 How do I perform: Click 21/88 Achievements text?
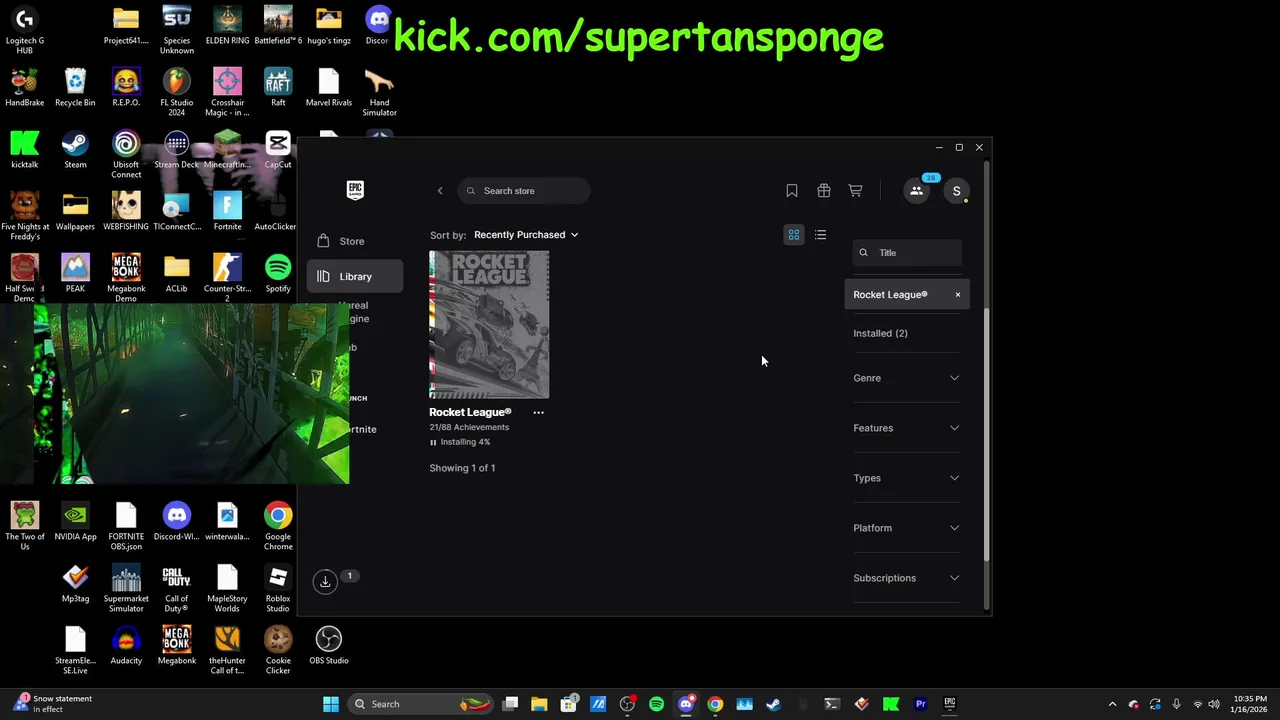pos(469,427)
